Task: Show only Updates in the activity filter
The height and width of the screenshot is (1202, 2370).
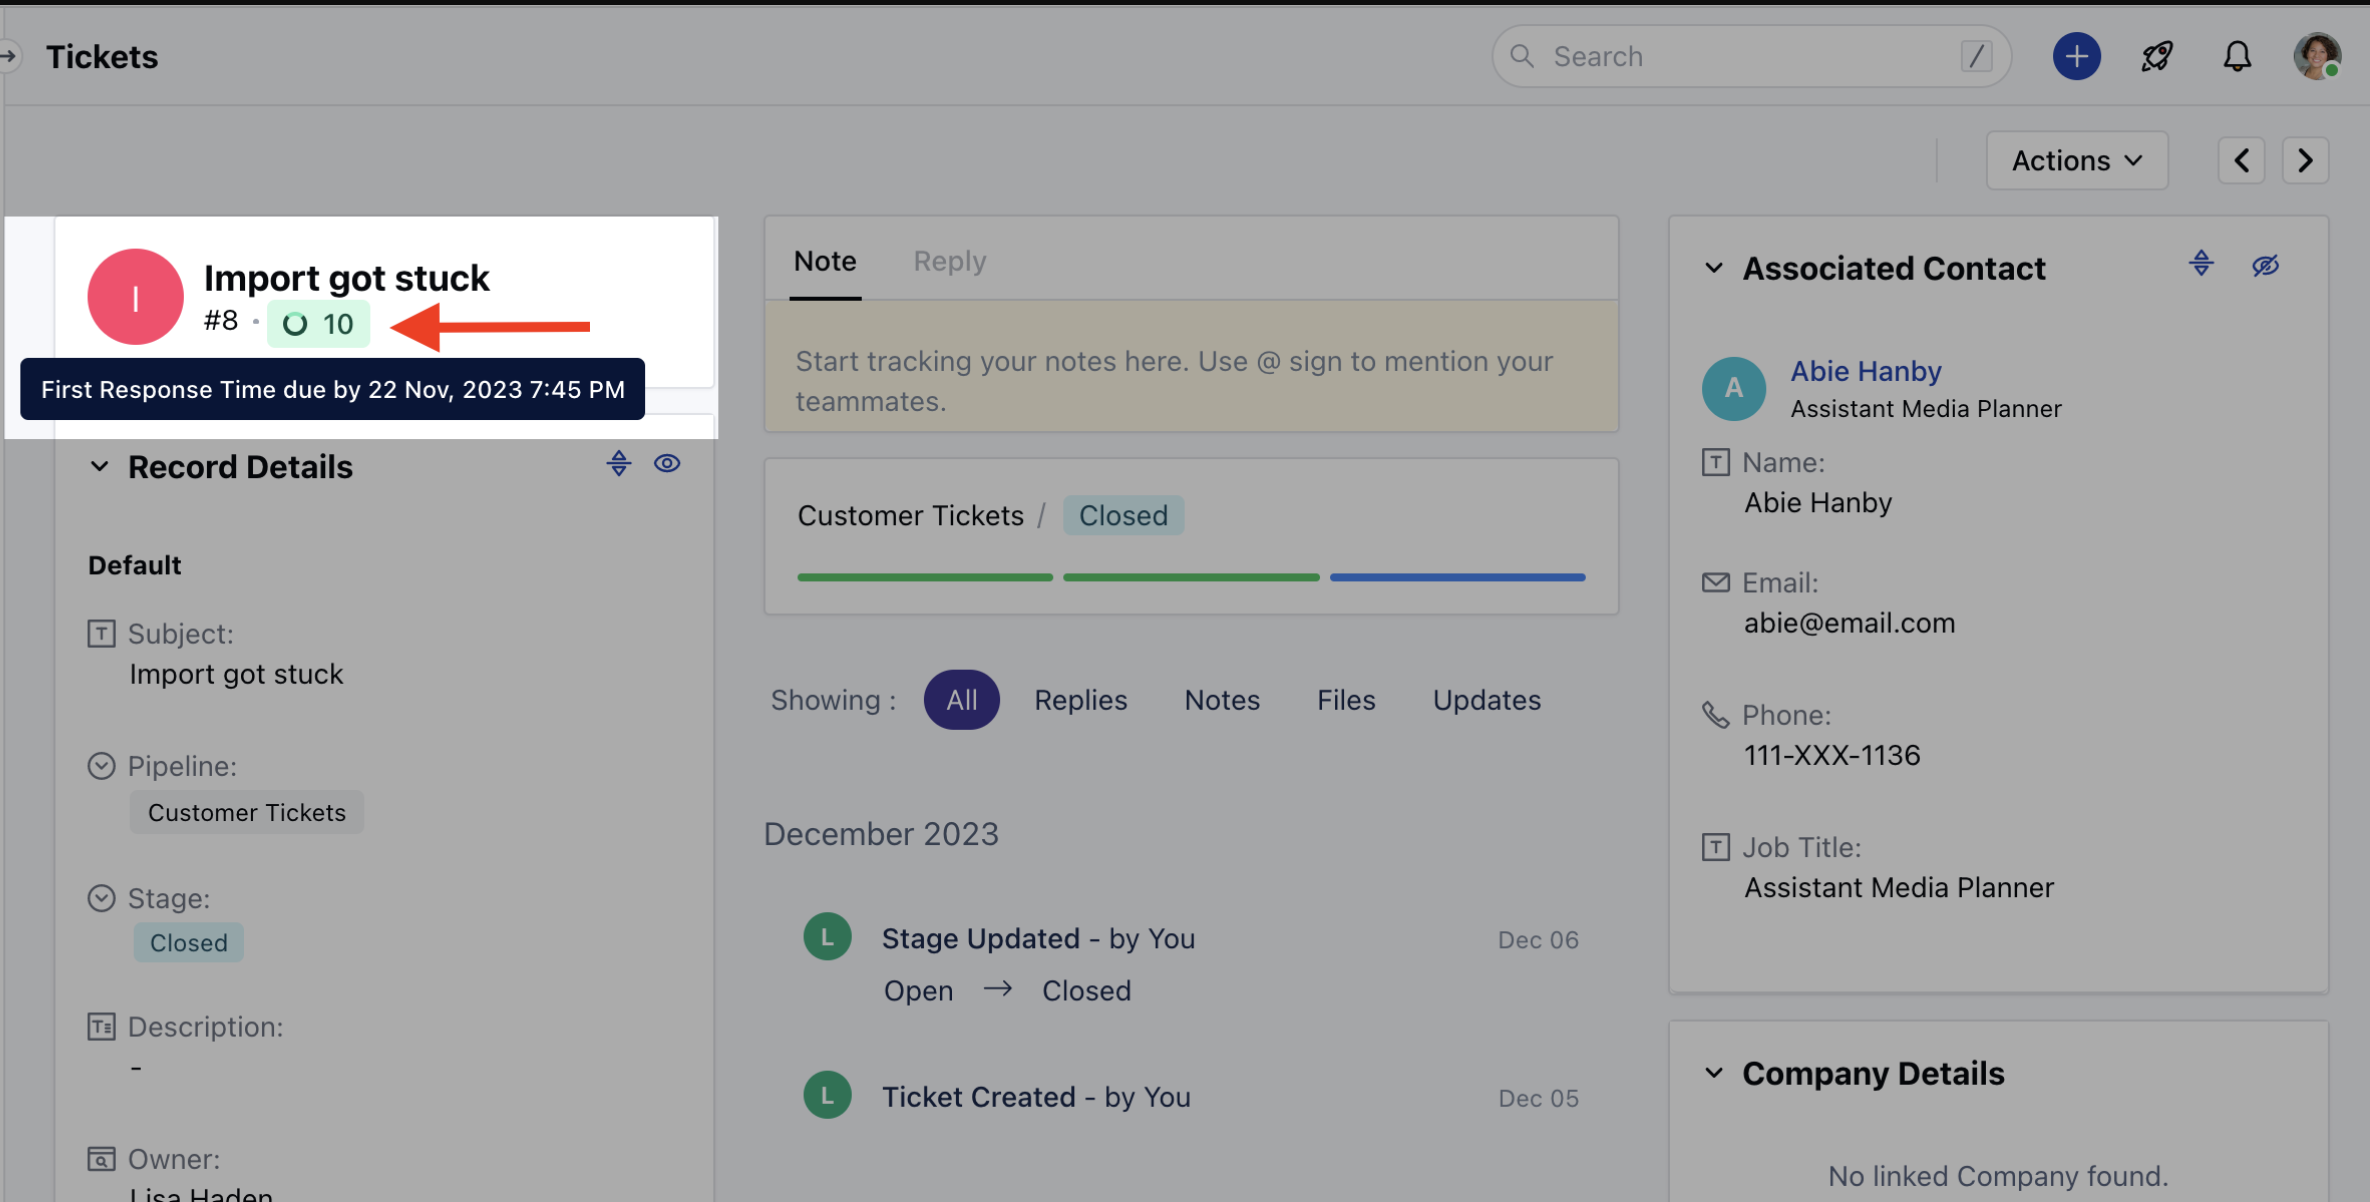Action: tap(1486, 700)
